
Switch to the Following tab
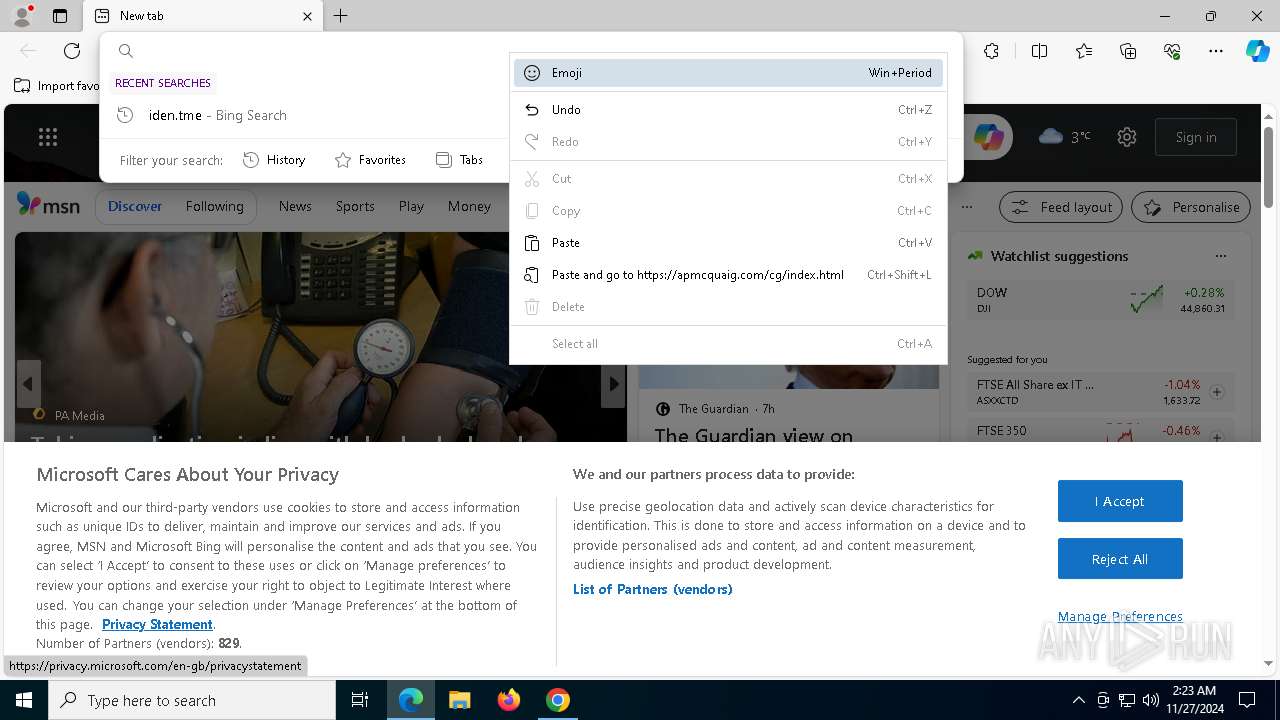tap(214, 206)
